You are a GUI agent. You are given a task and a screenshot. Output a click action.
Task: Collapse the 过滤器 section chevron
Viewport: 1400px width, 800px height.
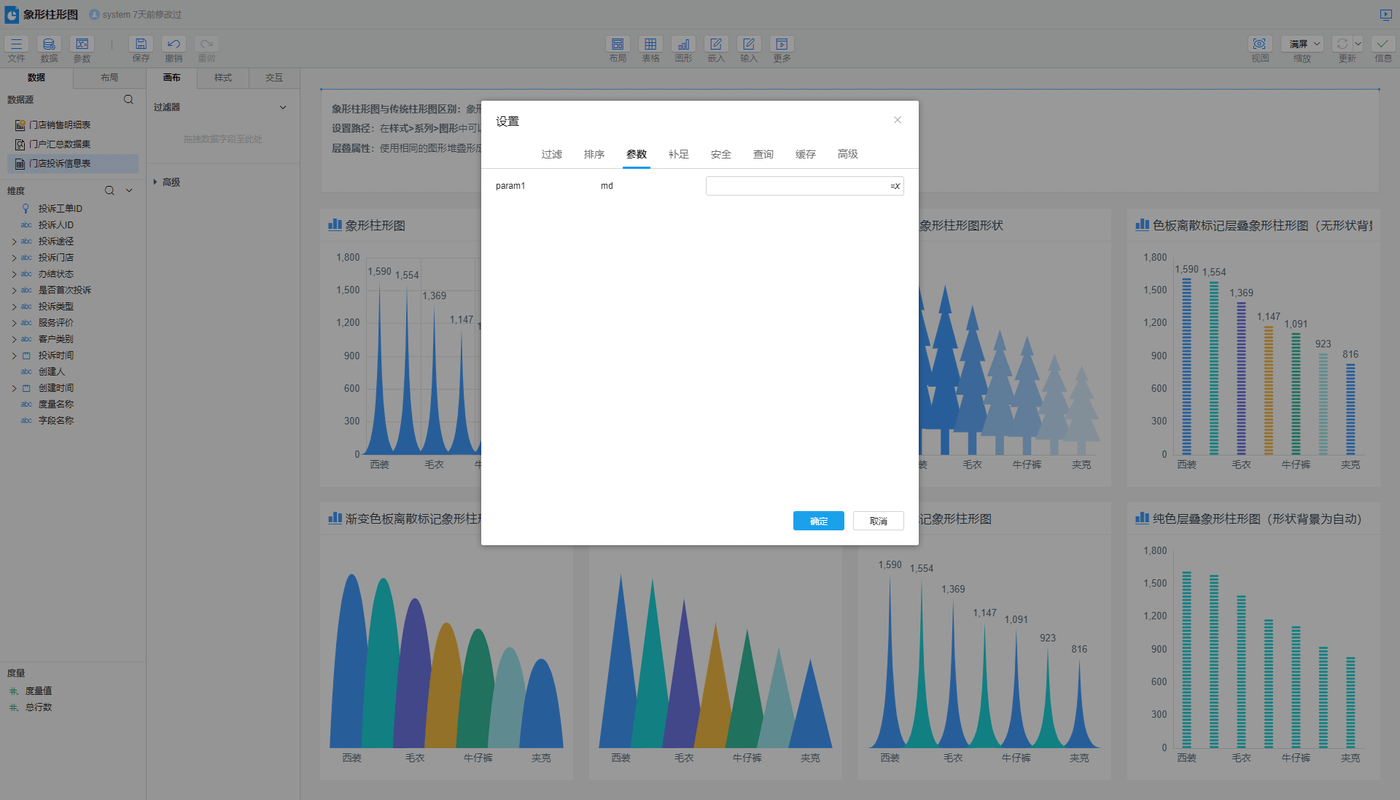click(x=283, y=107)
